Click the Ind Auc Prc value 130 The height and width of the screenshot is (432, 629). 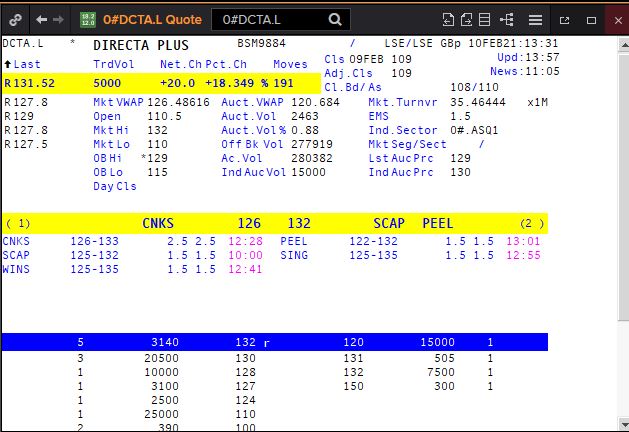(x=460, y=172)
